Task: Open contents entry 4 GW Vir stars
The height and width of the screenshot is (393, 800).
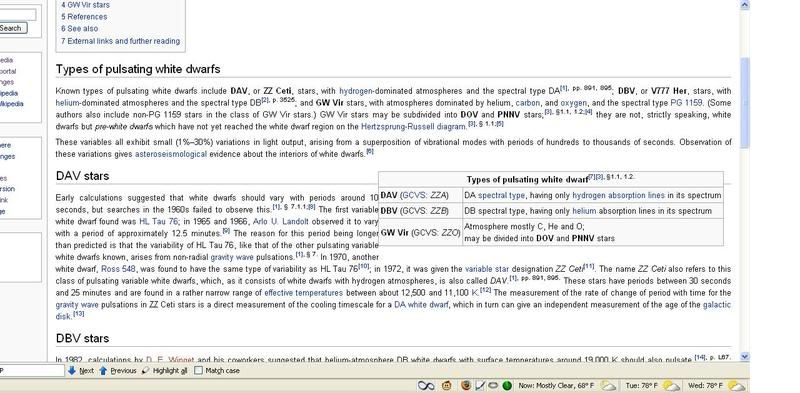Action: click(x=85, y=5)
